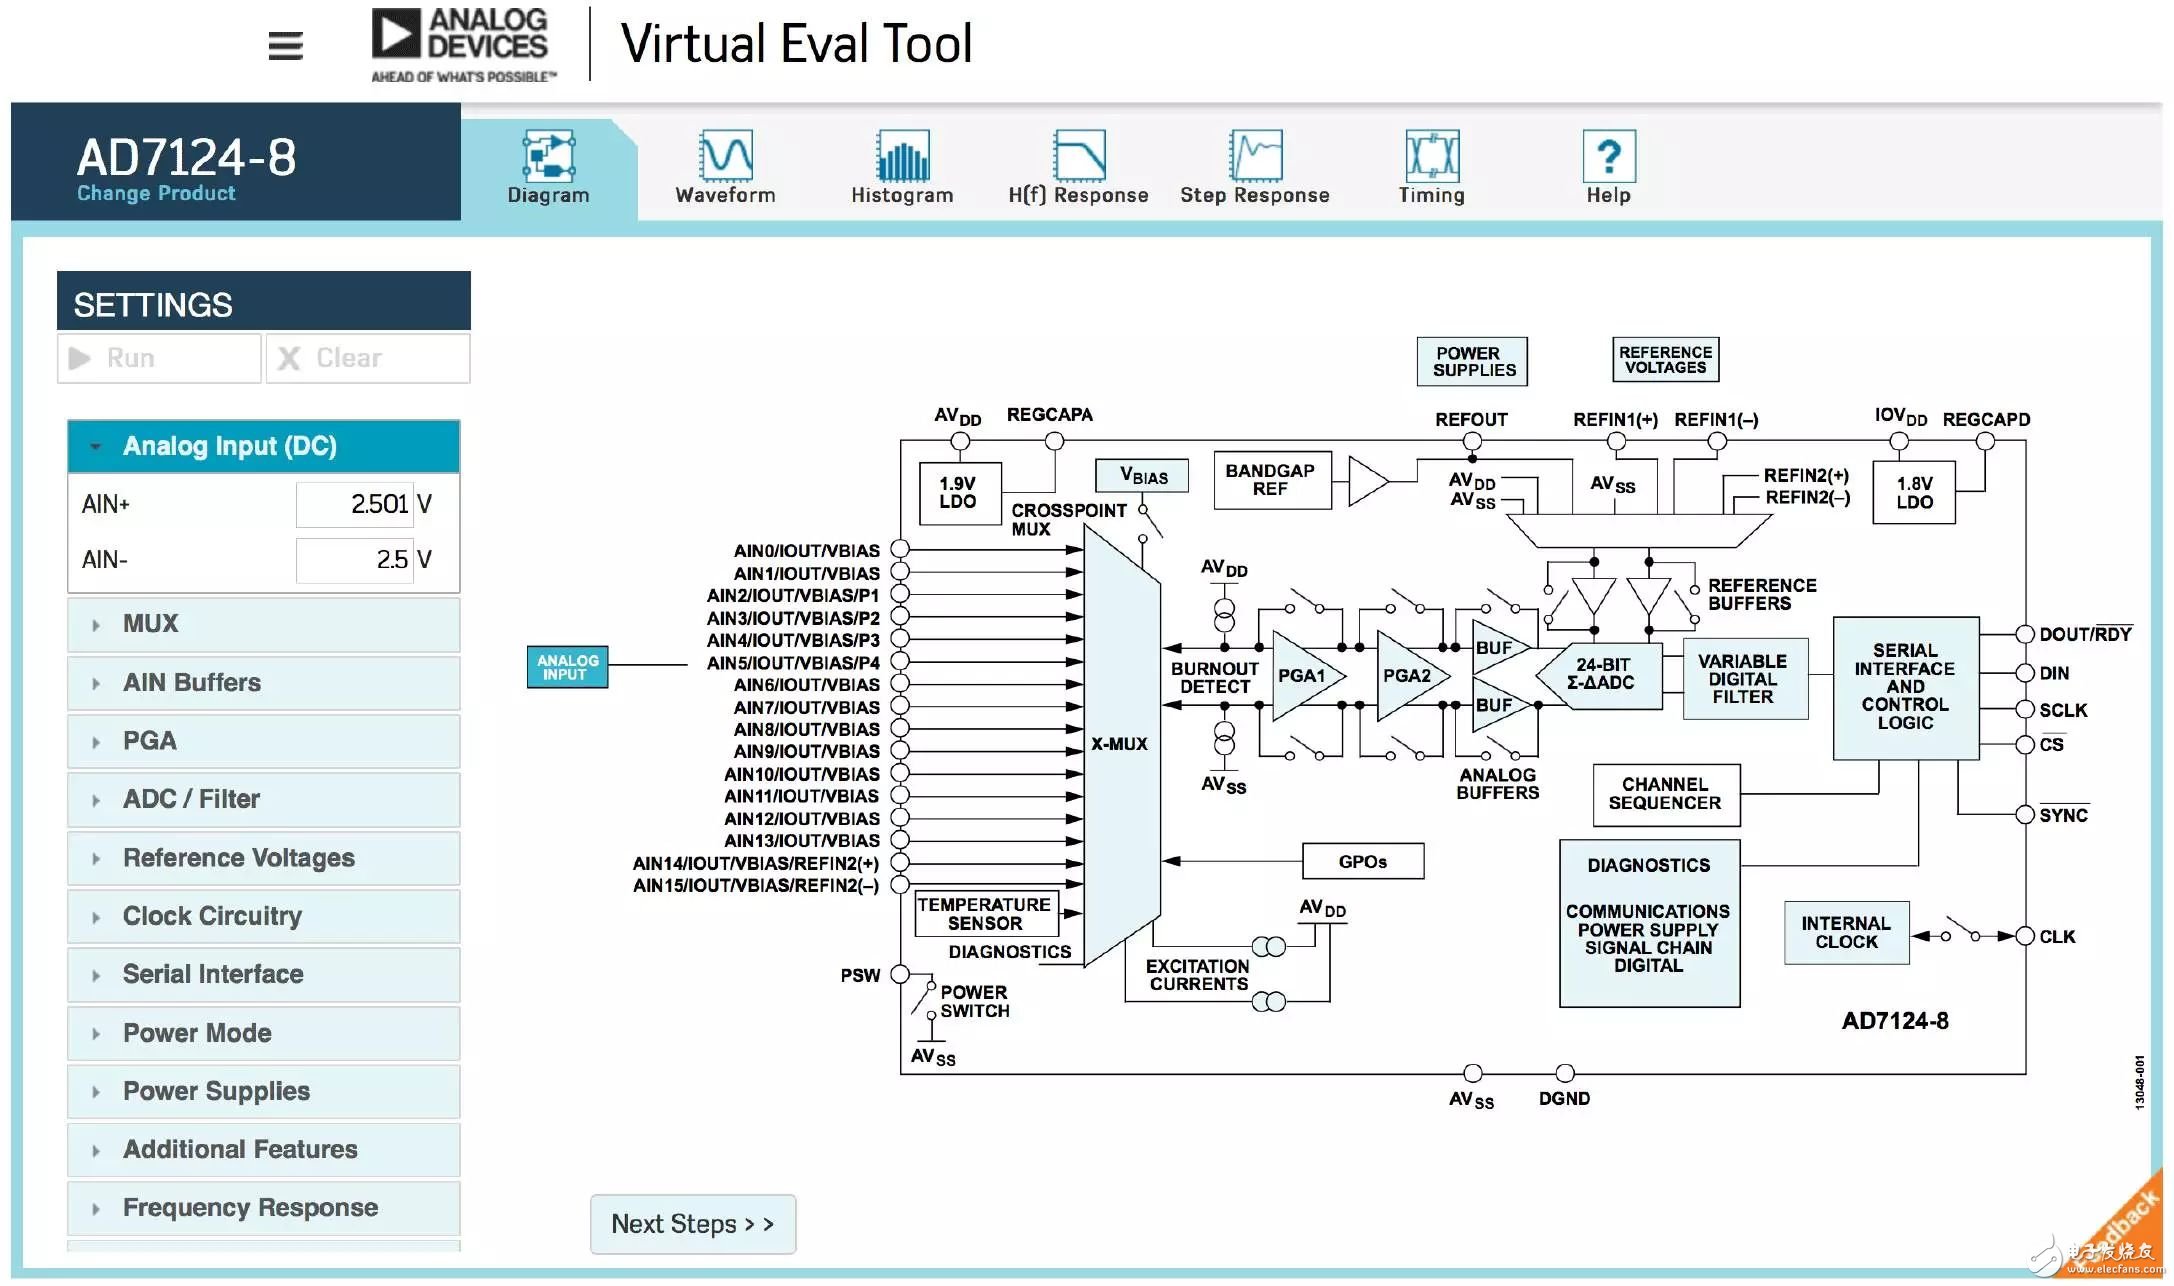Open the hamburger menu icon
Viewport: 2174px width, 1286px height.
(x=285, y=45)
